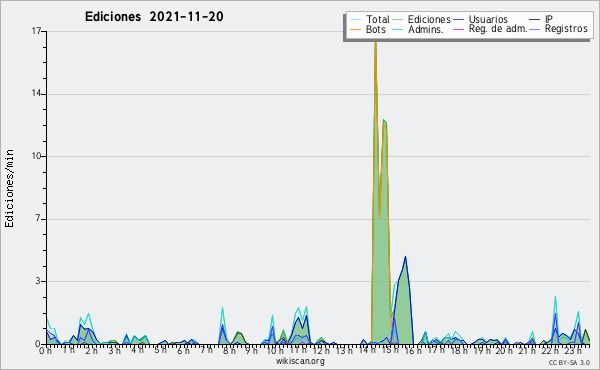The width and height of the screenshot is (600, 370).
Task: Click the 17 y-axis tick label
Action: (x=36, y=31)
